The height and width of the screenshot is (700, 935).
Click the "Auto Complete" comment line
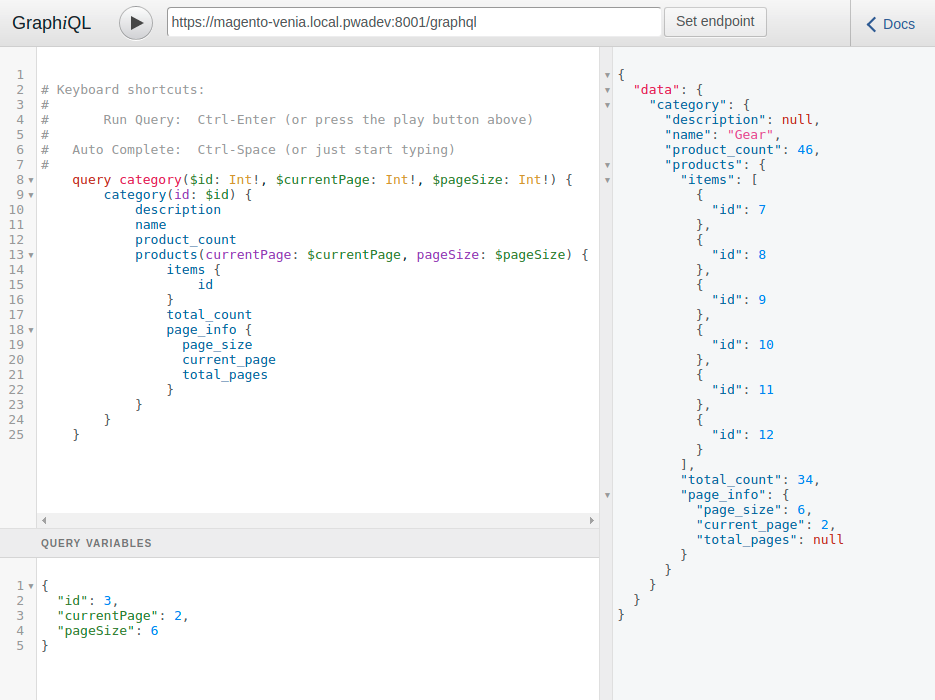coord(247,150)
